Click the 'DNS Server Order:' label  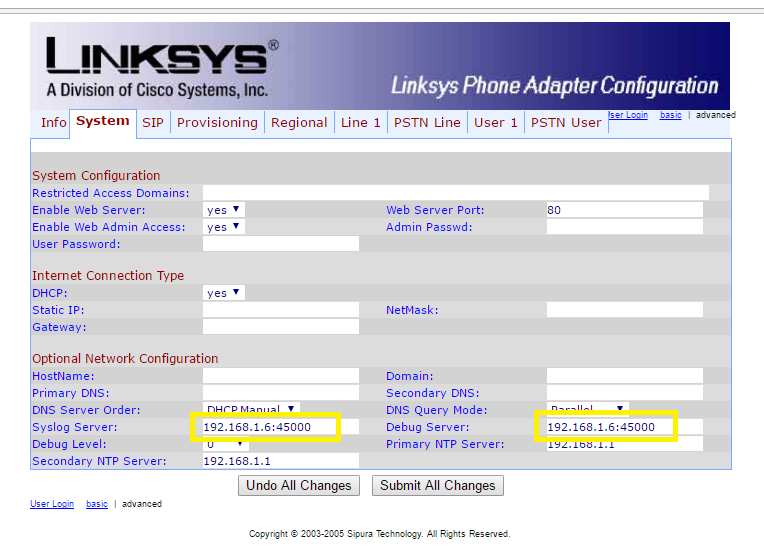pyautogui.click(x=86, y=410)
